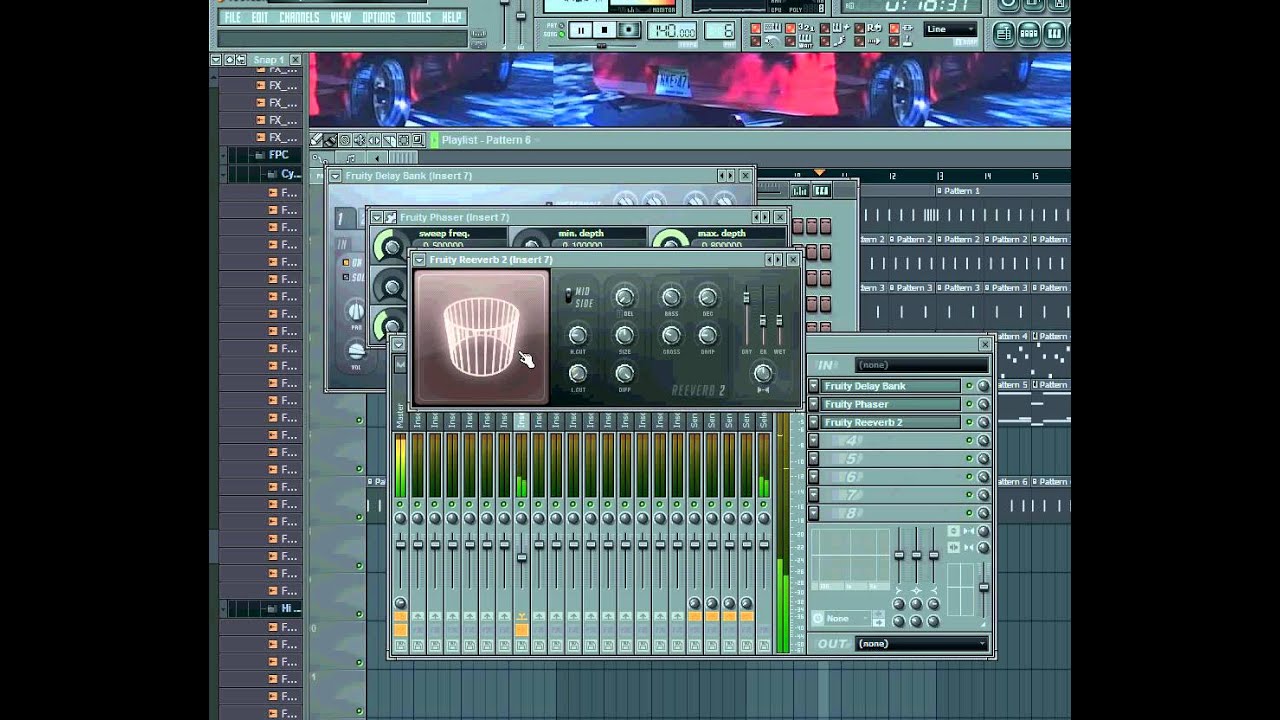Click previous preset arrow in Fruity Phaser
1280x720 pixels.
[x=757, y=217]
